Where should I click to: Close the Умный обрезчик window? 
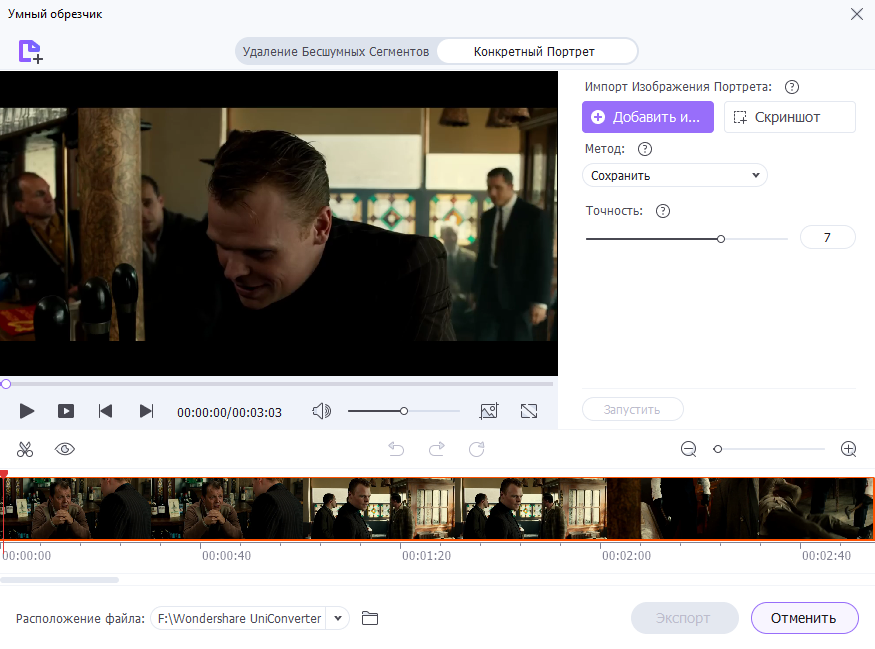857,14
